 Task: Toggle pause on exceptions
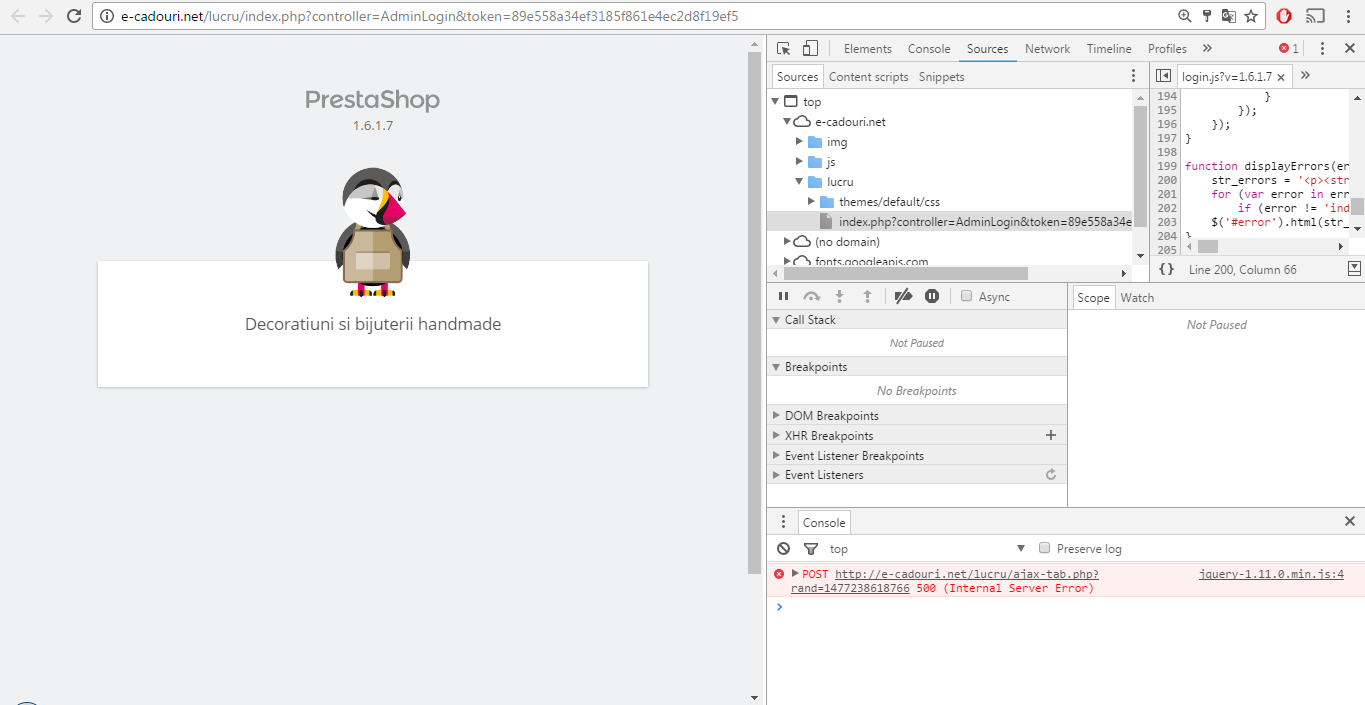point(931,296)
